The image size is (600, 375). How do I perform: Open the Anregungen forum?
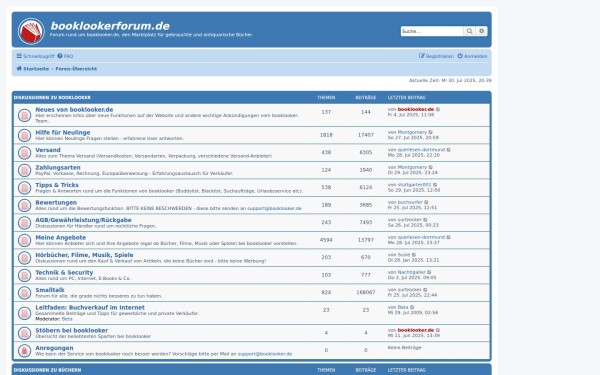(x=54, y=348)
